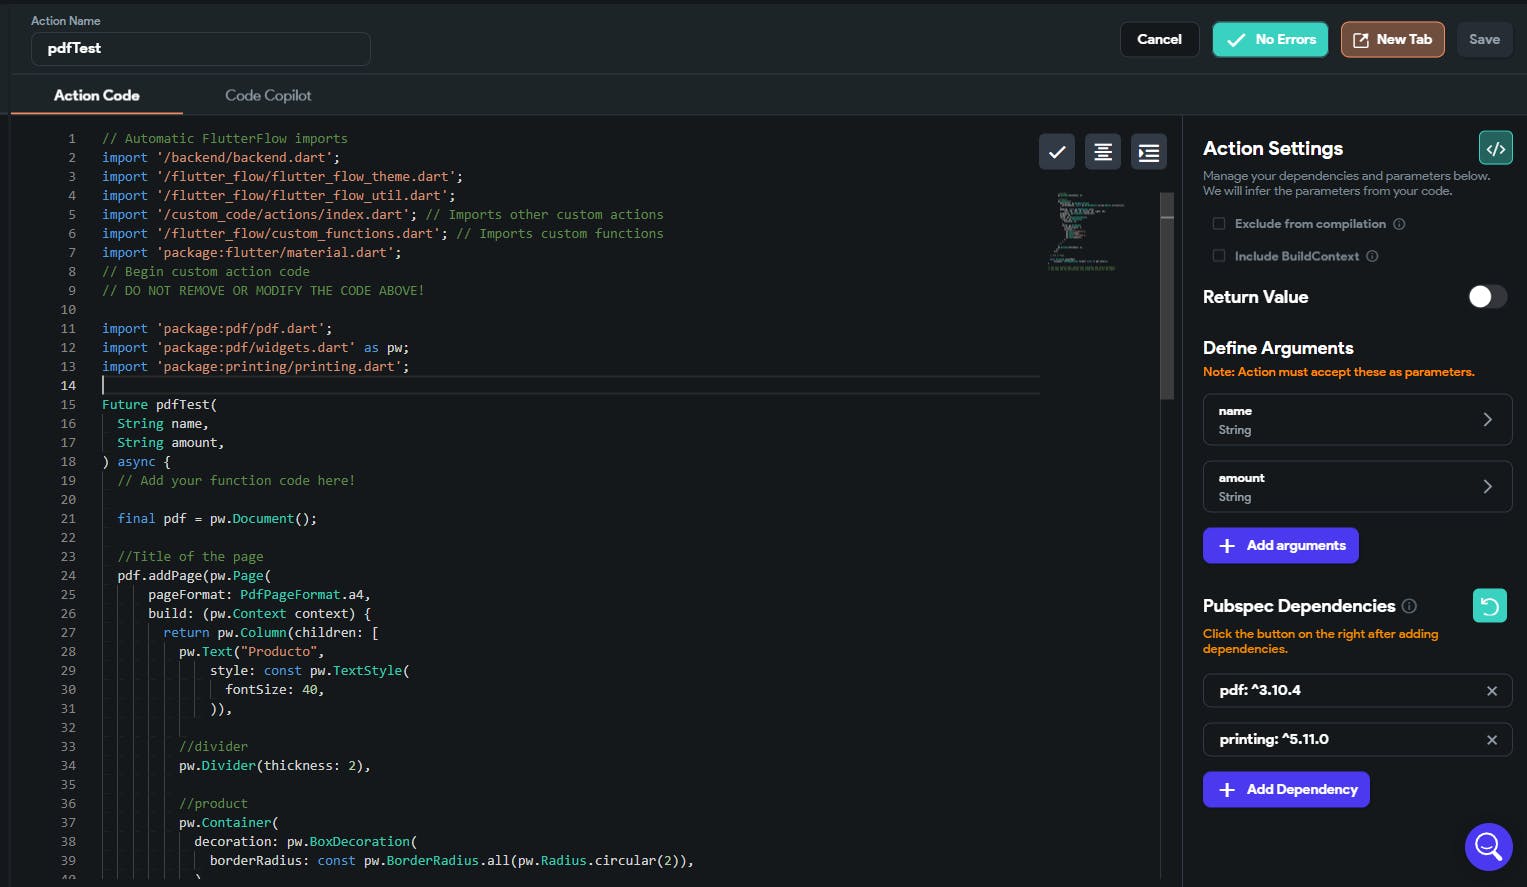Expand the amount String argument
This screenshot has width=1527, height=887.
click(1357, 487)
